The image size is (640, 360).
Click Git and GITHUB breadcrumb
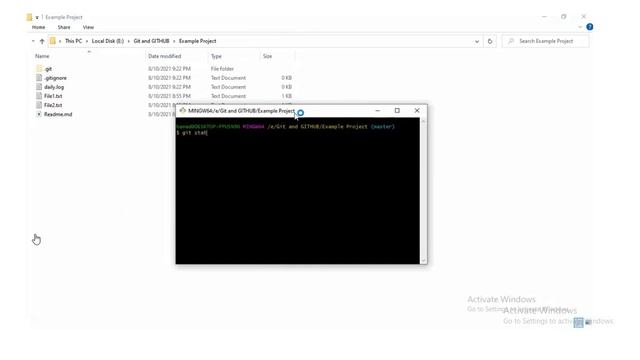point(151,41)
